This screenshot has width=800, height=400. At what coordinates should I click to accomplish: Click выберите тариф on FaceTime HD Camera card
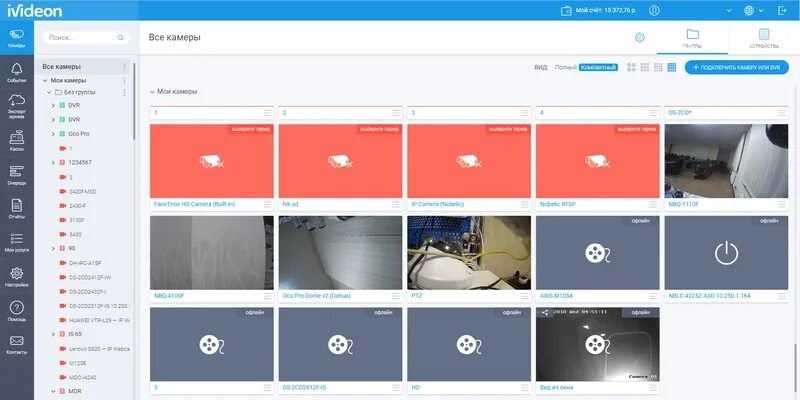tap(251, 130)
